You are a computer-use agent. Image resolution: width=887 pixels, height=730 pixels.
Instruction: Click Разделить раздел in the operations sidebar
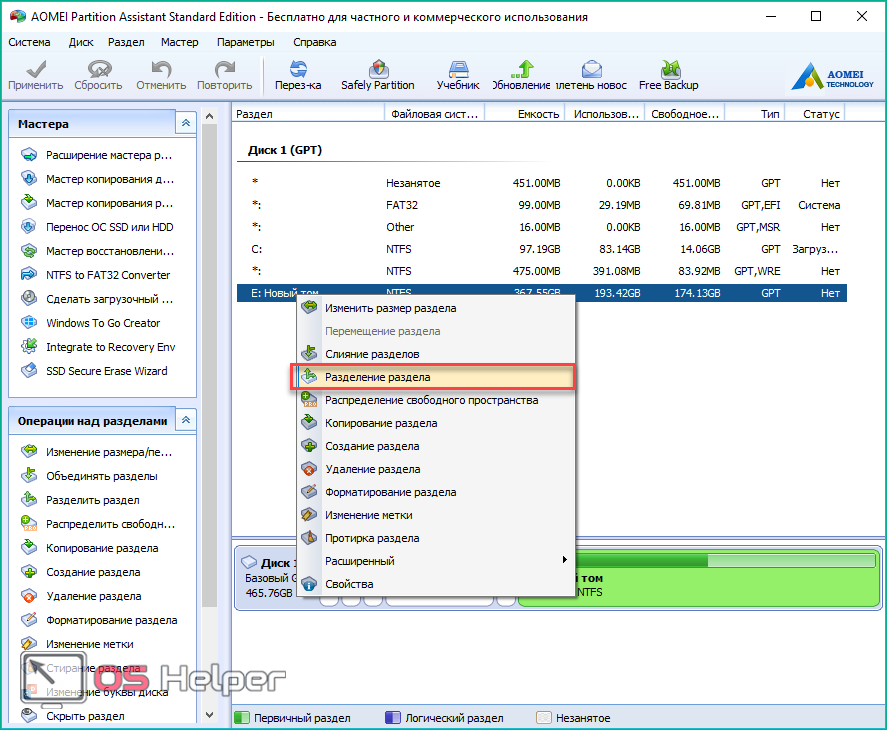(x=92, y=500)
